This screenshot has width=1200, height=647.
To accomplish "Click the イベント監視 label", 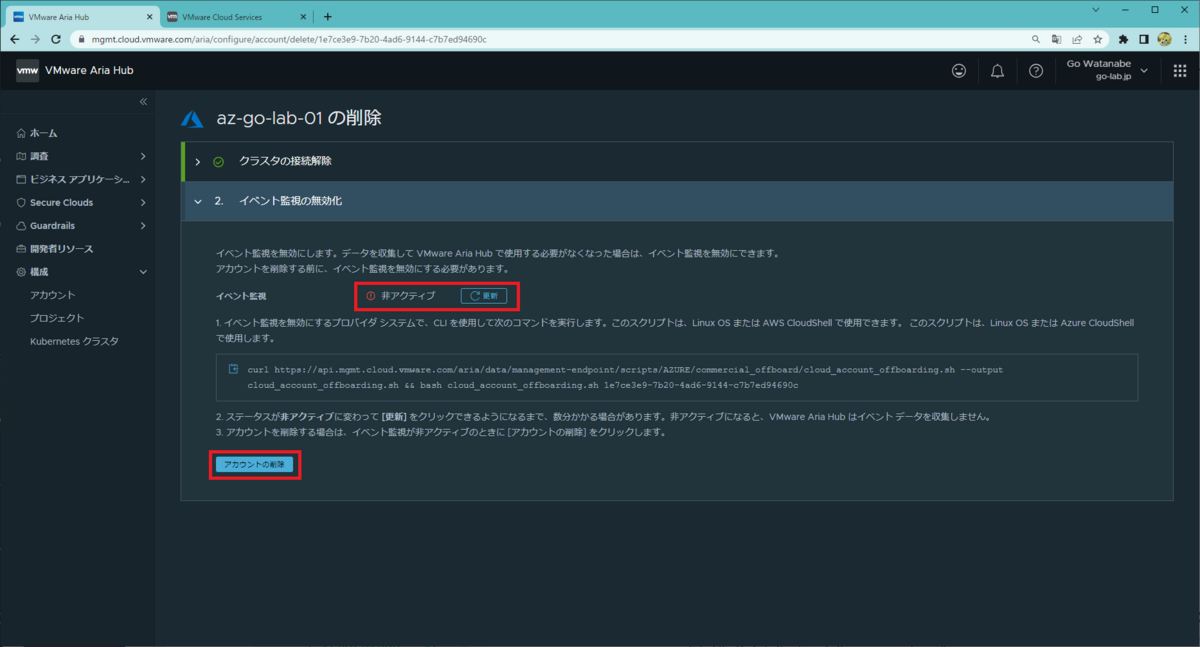I will pos(241,296).
